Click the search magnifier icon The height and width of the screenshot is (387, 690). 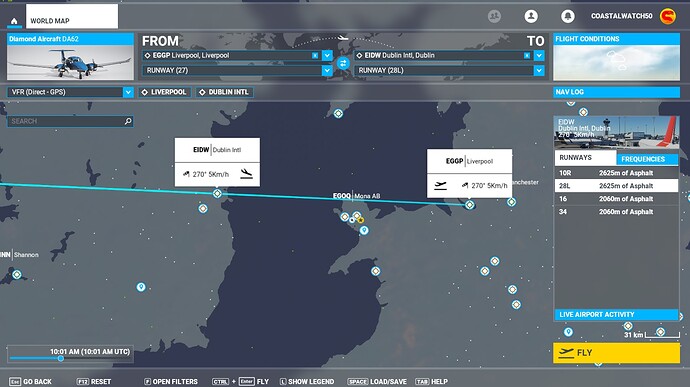(128, 121)
